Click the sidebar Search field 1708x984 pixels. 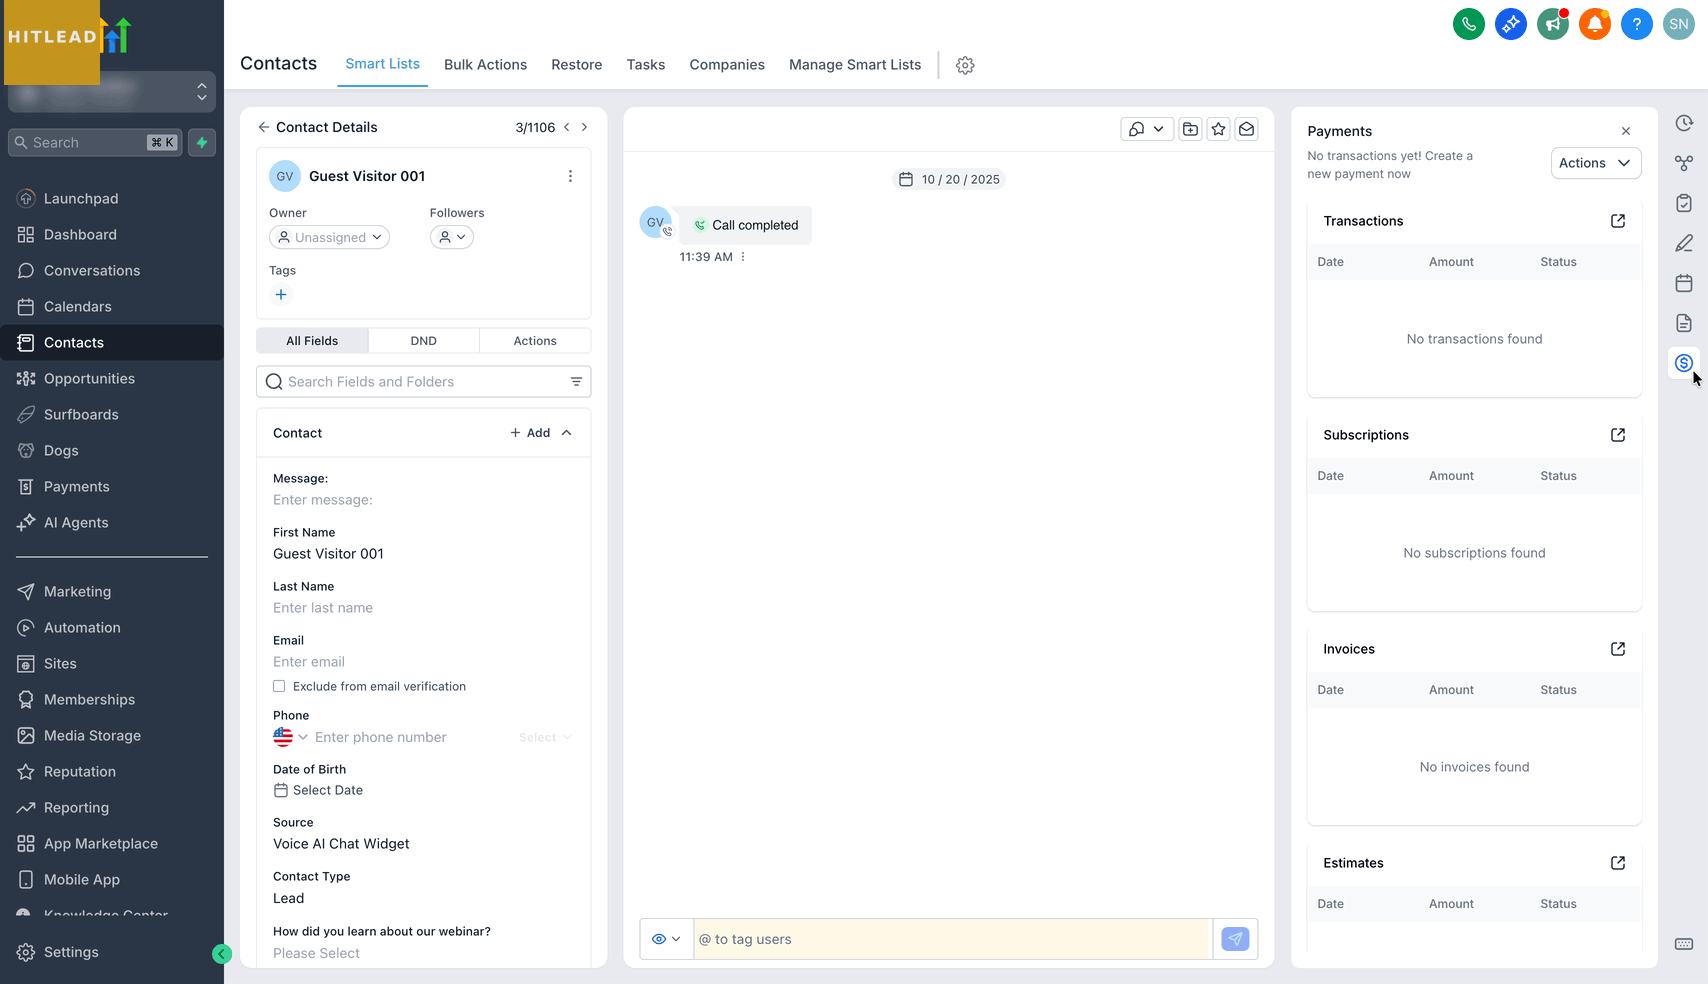click(95, 142)
